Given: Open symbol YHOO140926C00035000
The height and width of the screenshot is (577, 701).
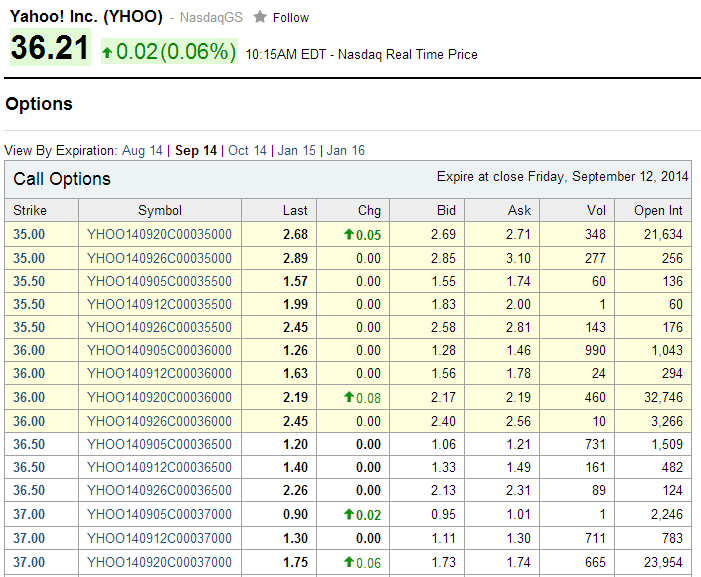Looking at the screenshot, I should 160,258.
